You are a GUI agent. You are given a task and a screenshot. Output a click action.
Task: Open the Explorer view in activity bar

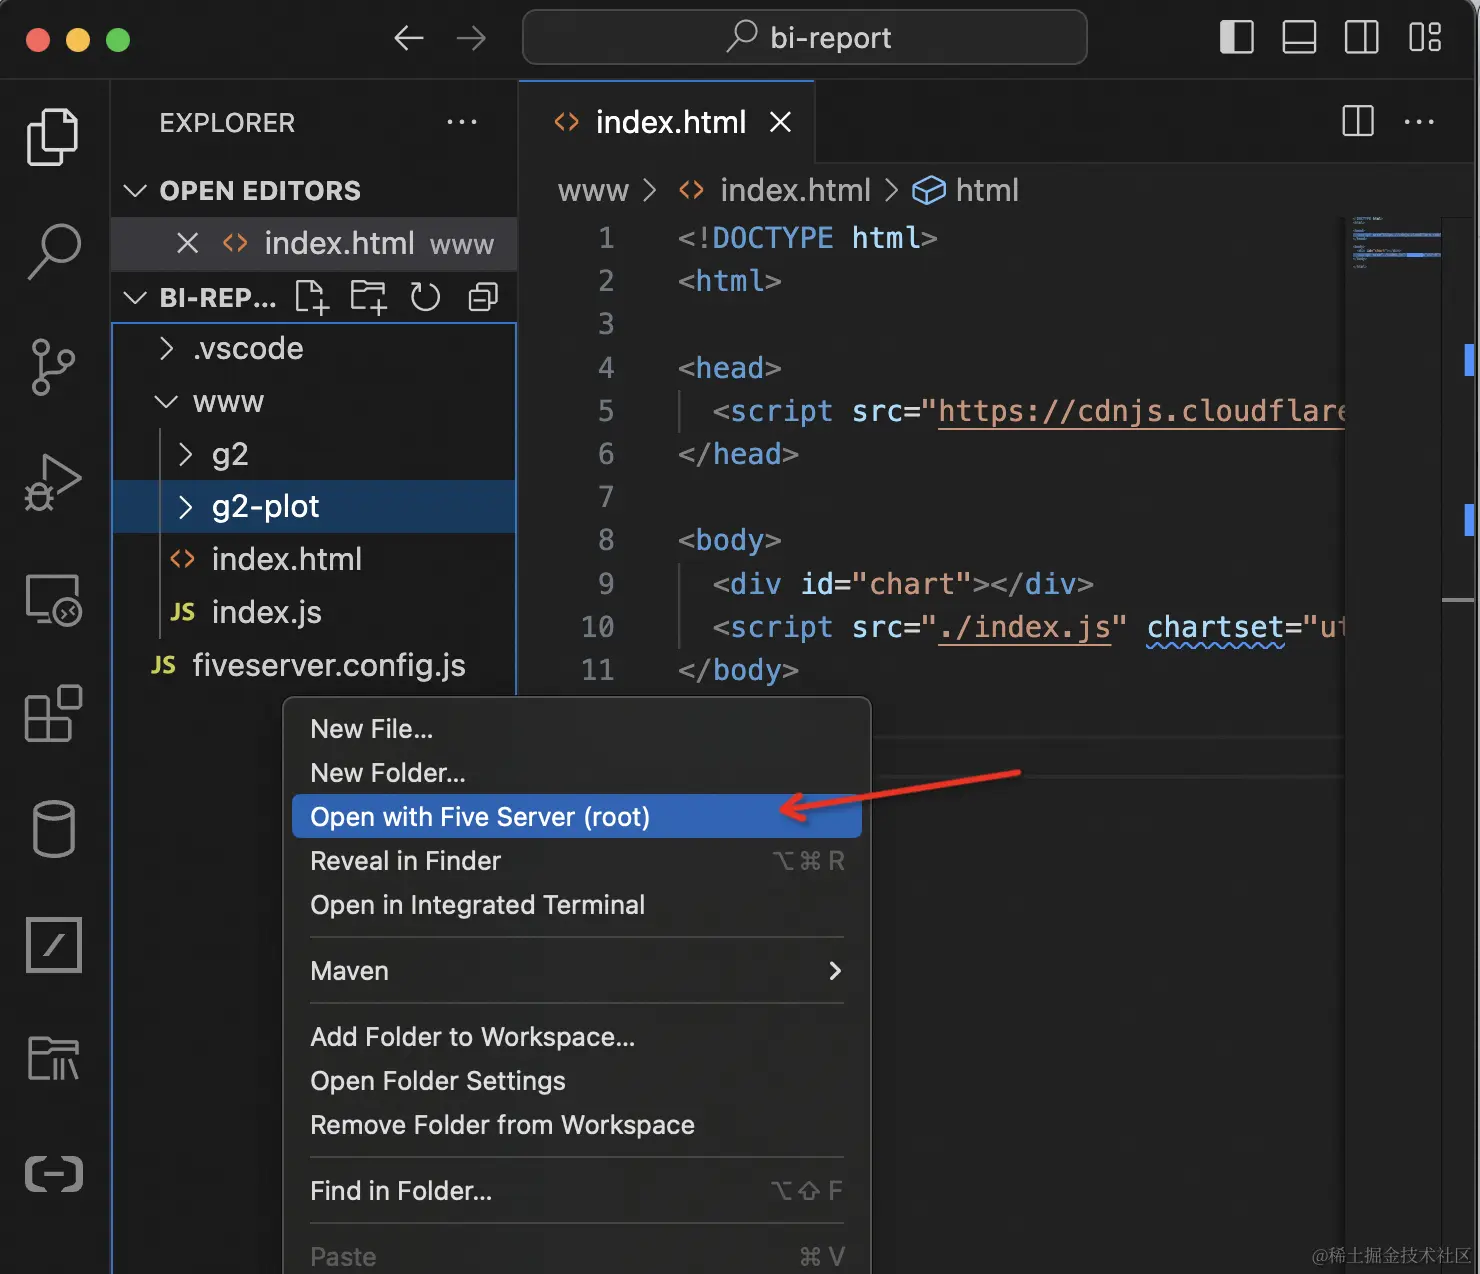53,137
